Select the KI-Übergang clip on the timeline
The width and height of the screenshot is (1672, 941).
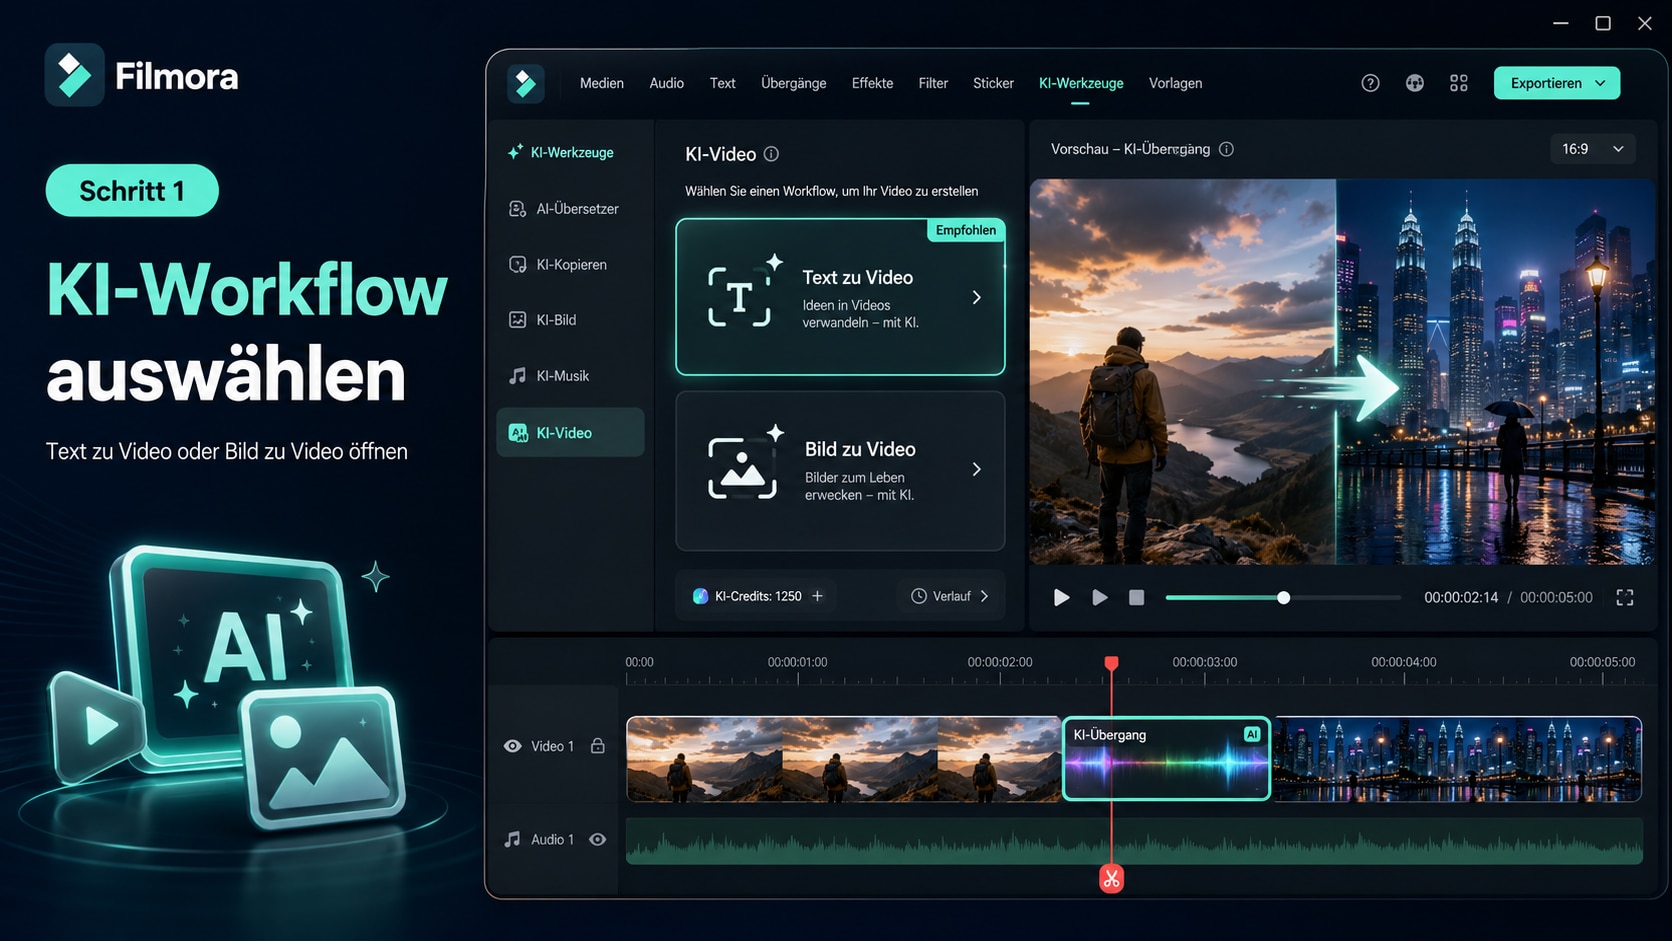tap(1166, 759)
